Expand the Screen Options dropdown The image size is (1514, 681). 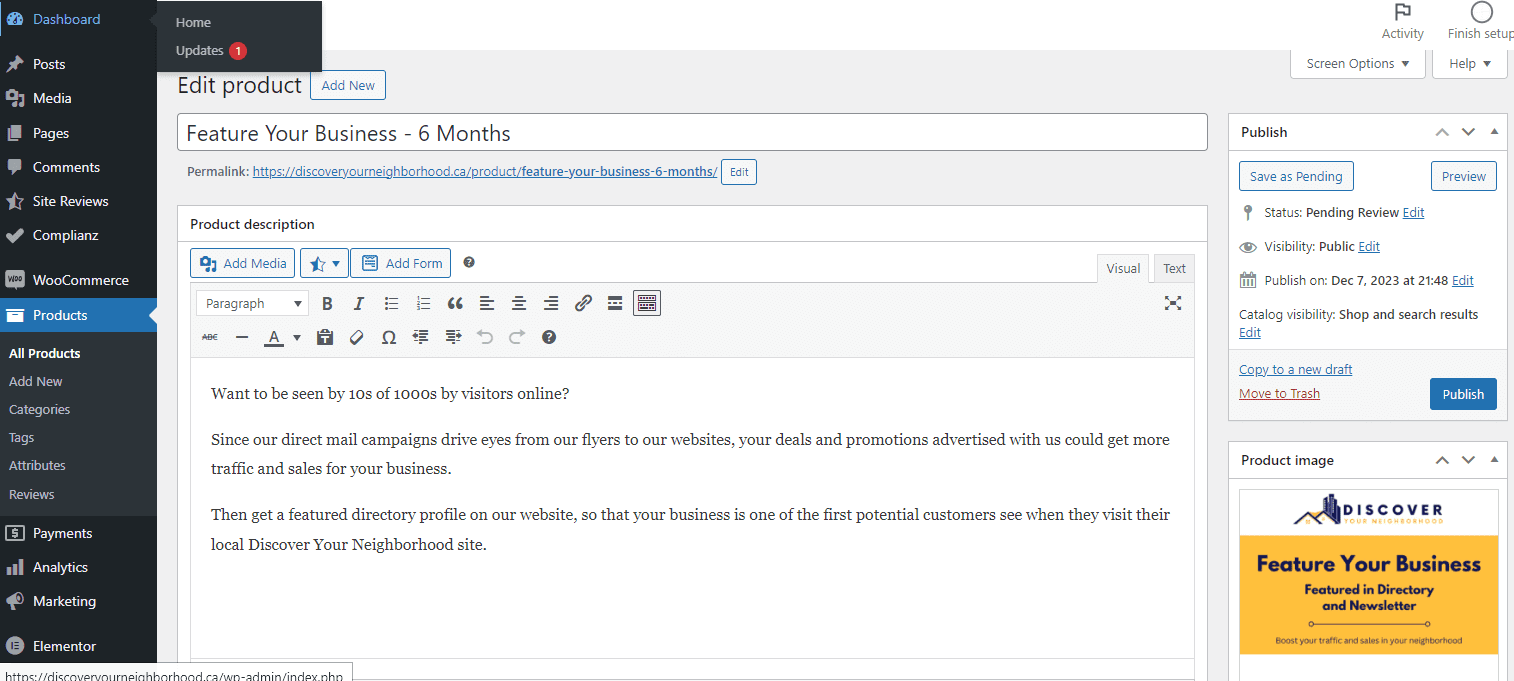(x=1357, y=64)
